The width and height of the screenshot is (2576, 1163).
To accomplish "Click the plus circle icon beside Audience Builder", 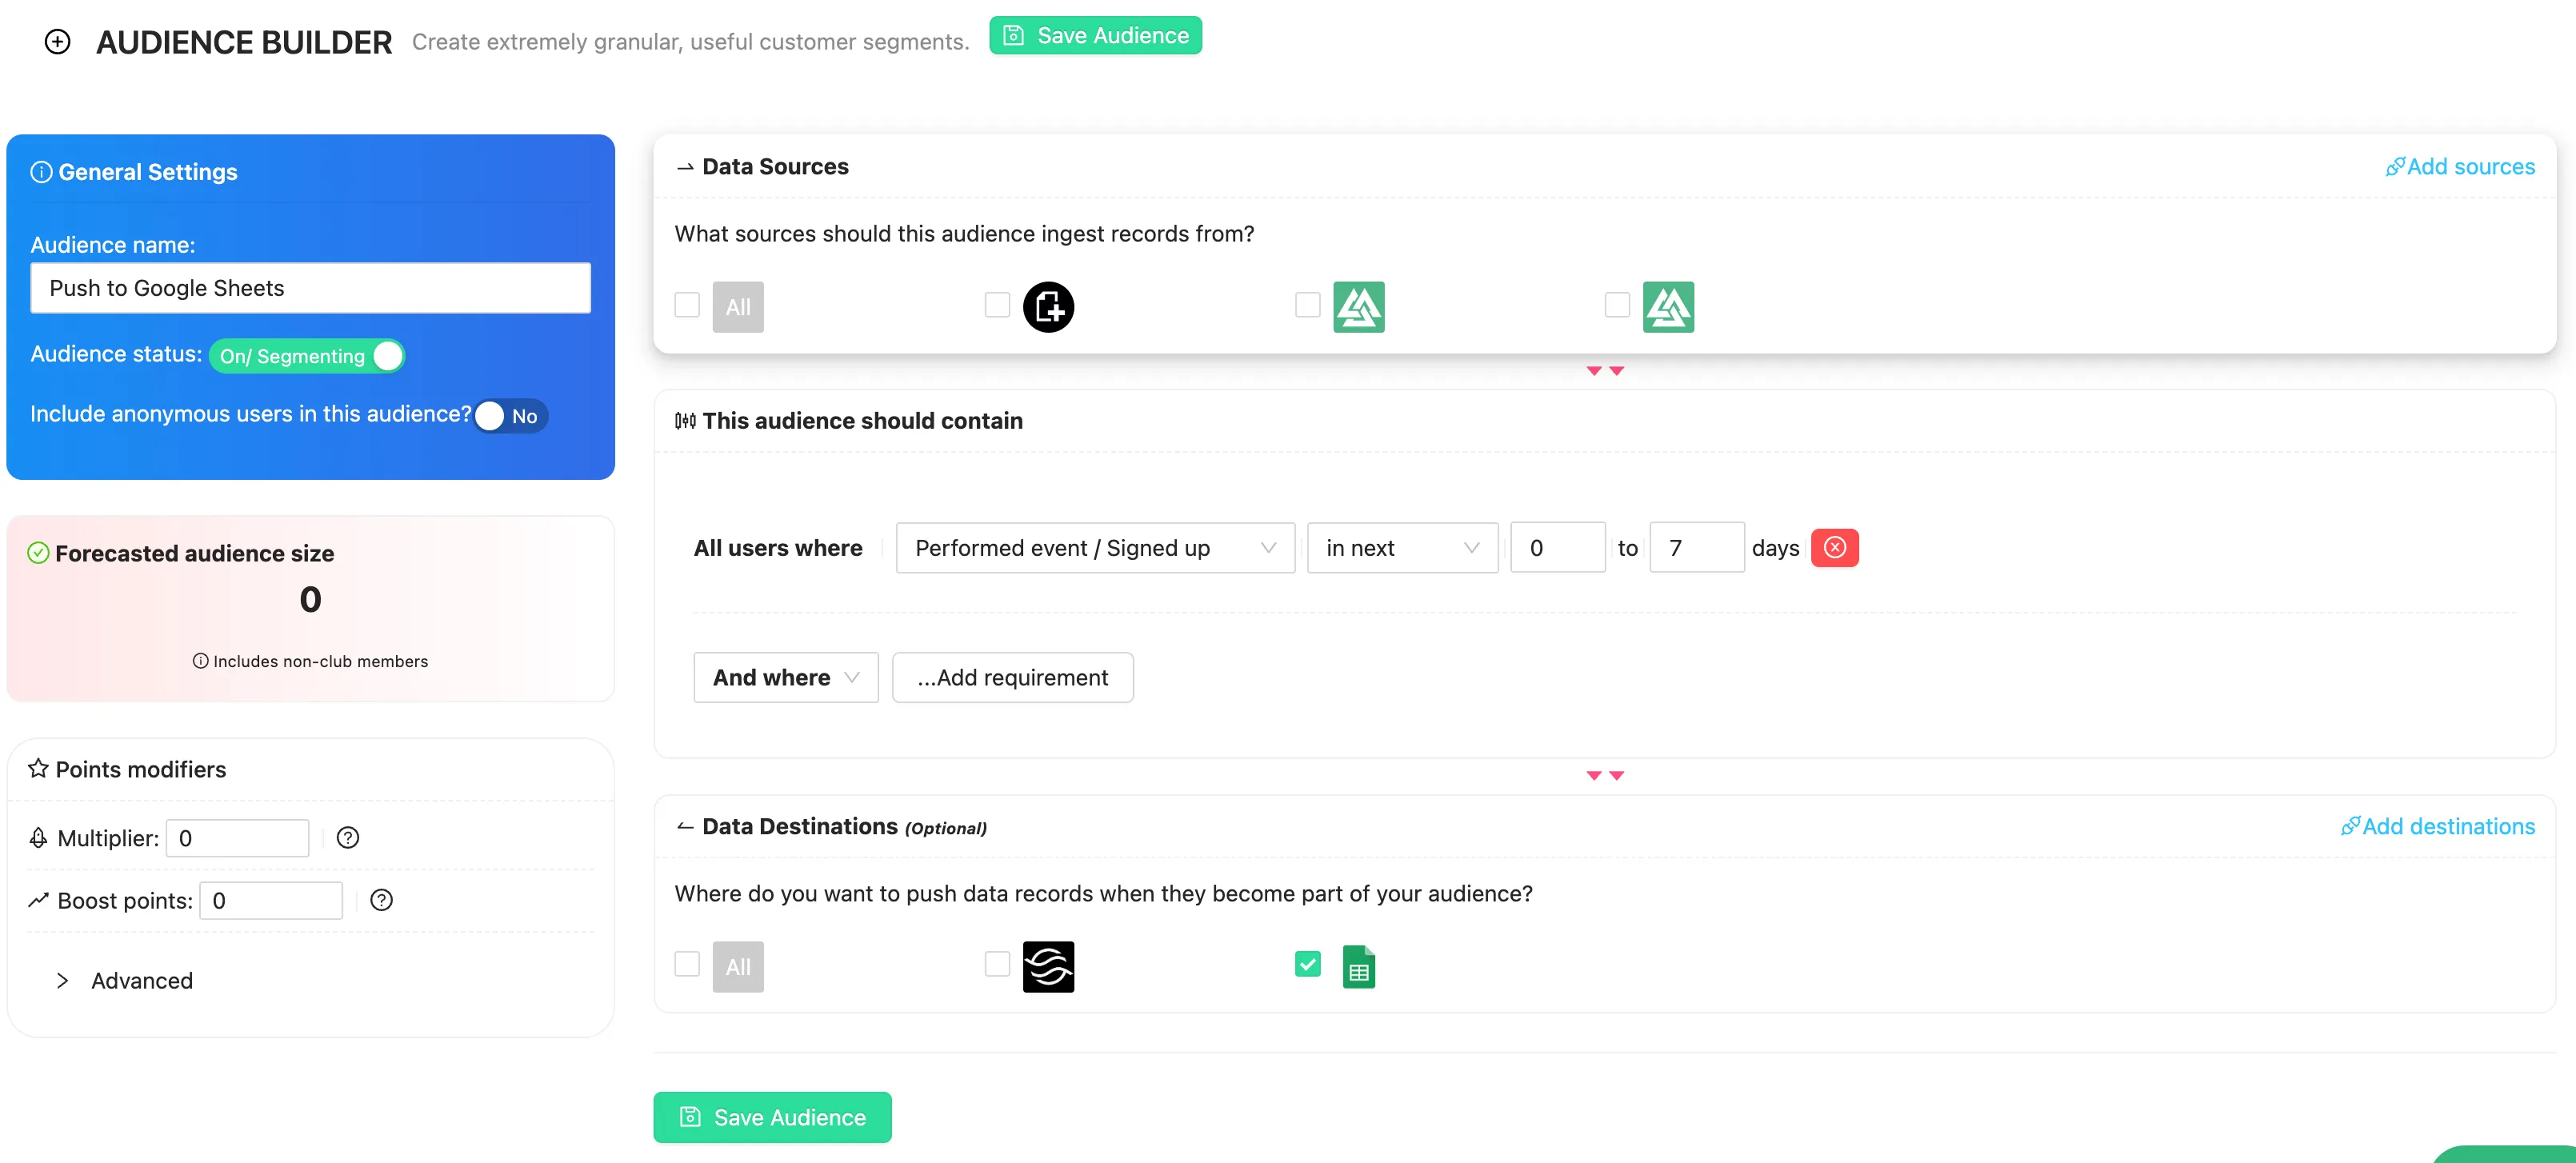I will click(x=58, y=41).
